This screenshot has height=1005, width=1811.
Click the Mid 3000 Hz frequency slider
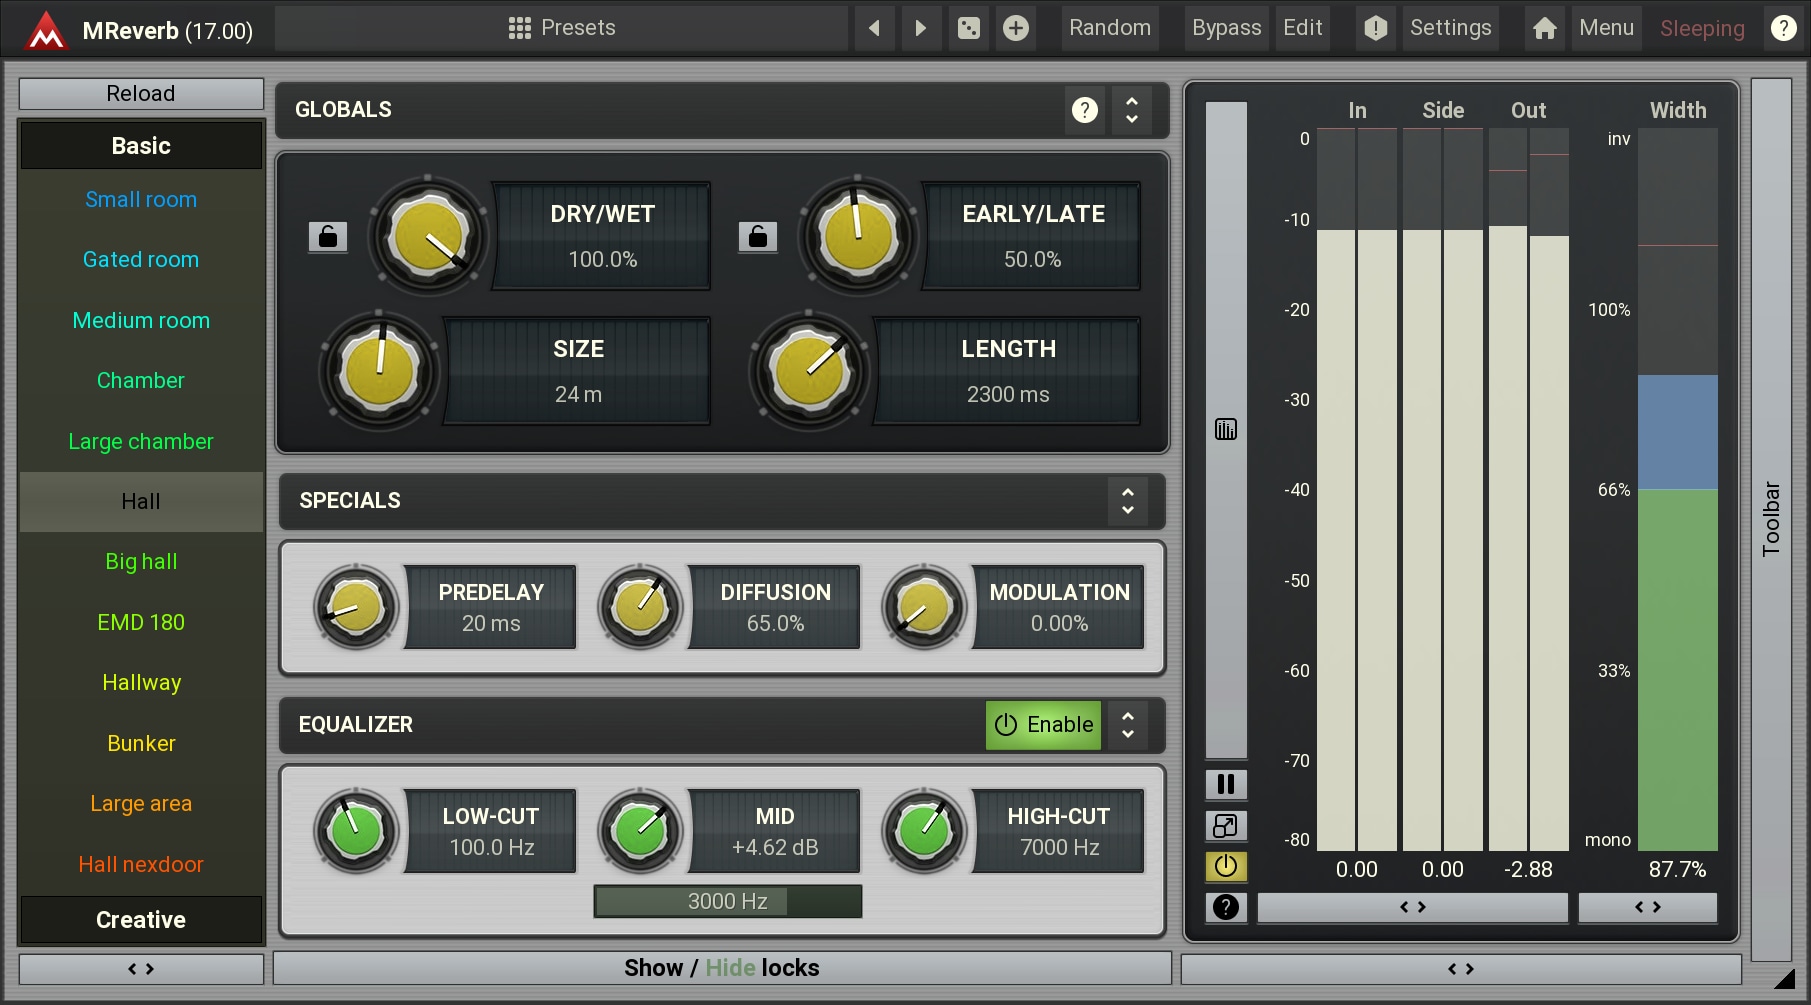(x=727, y=902)
